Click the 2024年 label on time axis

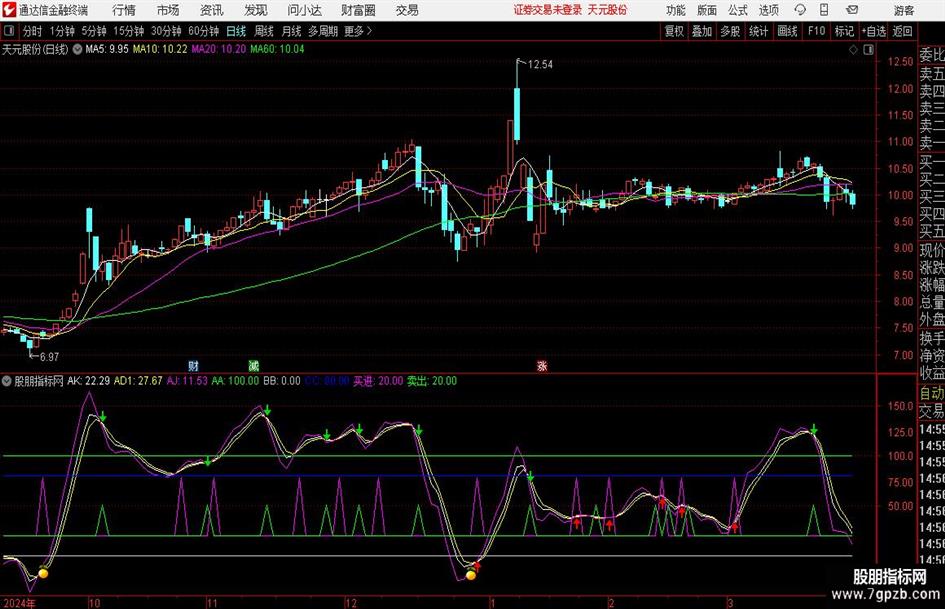tap(19, 603)
